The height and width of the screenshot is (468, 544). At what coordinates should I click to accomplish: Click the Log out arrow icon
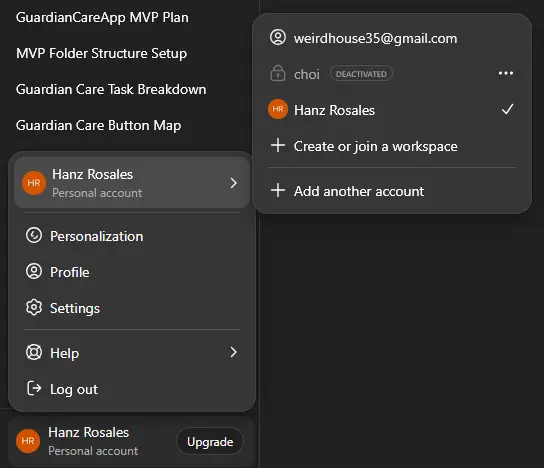(34, 388)
